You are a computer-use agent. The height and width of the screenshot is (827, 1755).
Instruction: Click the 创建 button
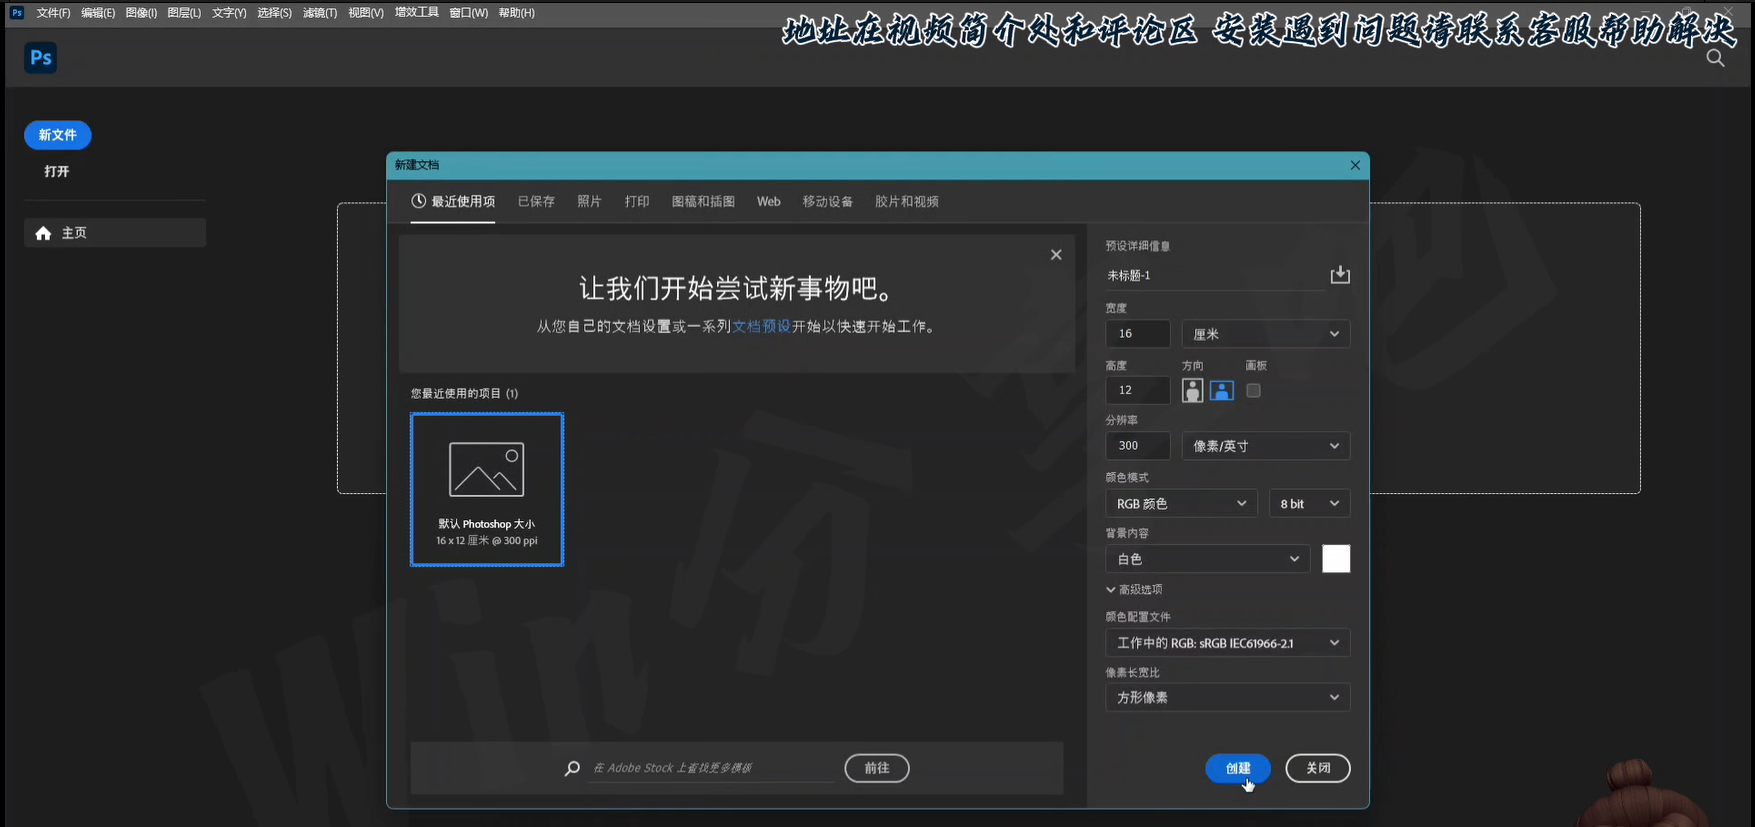1238,768
